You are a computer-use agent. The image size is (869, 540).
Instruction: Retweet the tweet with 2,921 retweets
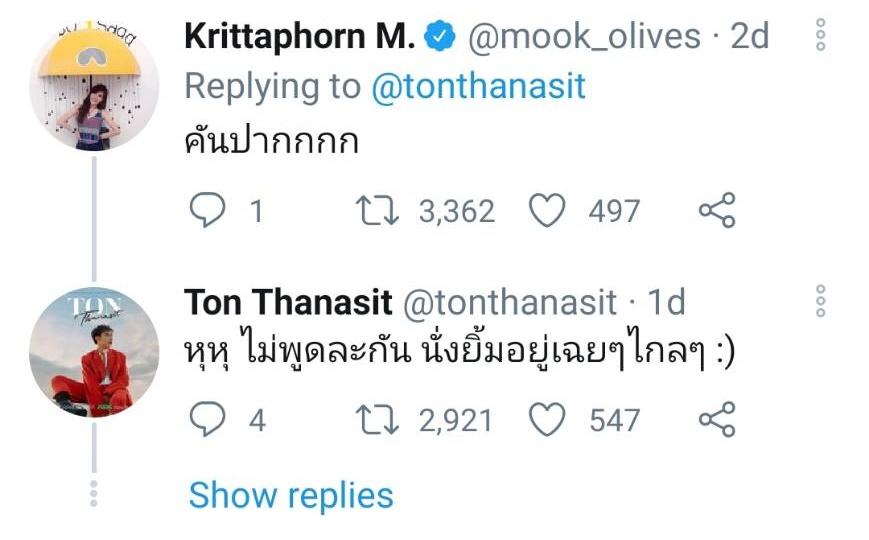tap(378, 420)
